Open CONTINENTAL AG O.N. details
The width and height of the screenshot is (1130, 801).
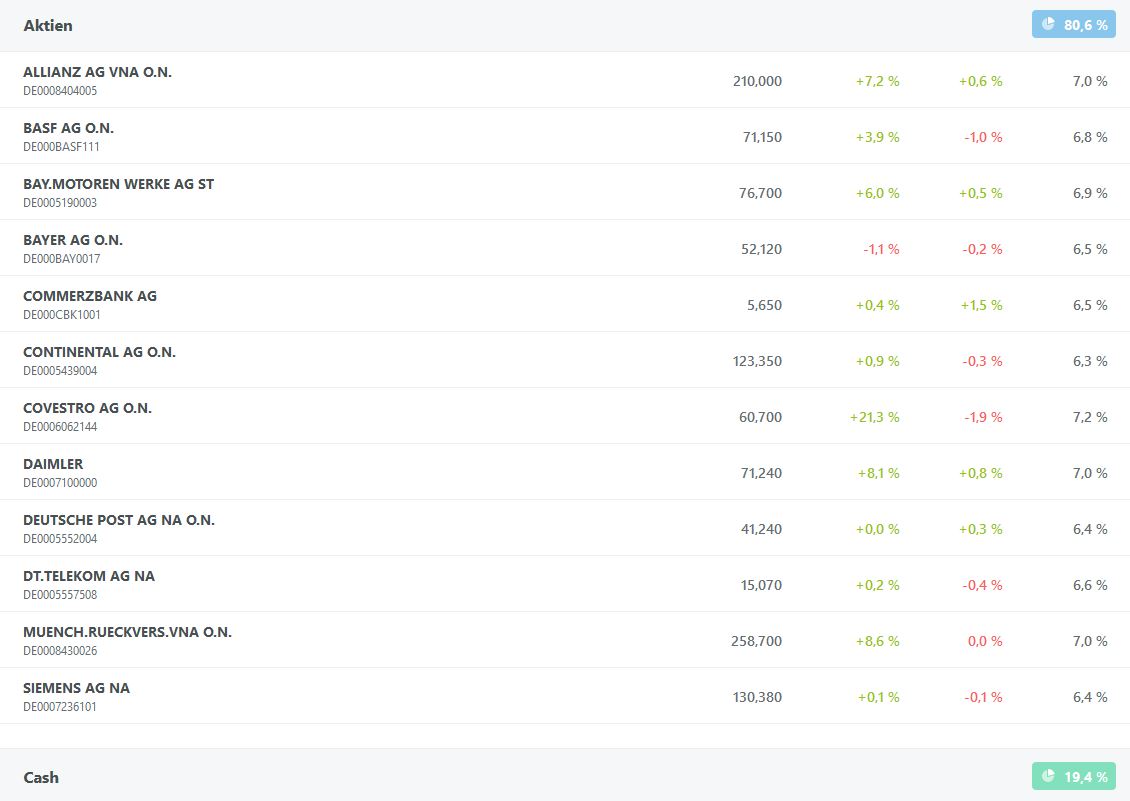pyautogui.click(x=99, y=352)
